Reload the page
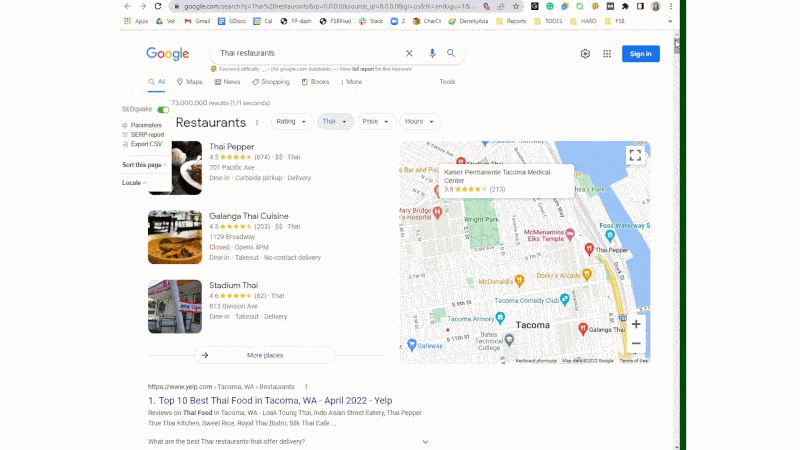This screenshot has width=800, height=450. 158,6
